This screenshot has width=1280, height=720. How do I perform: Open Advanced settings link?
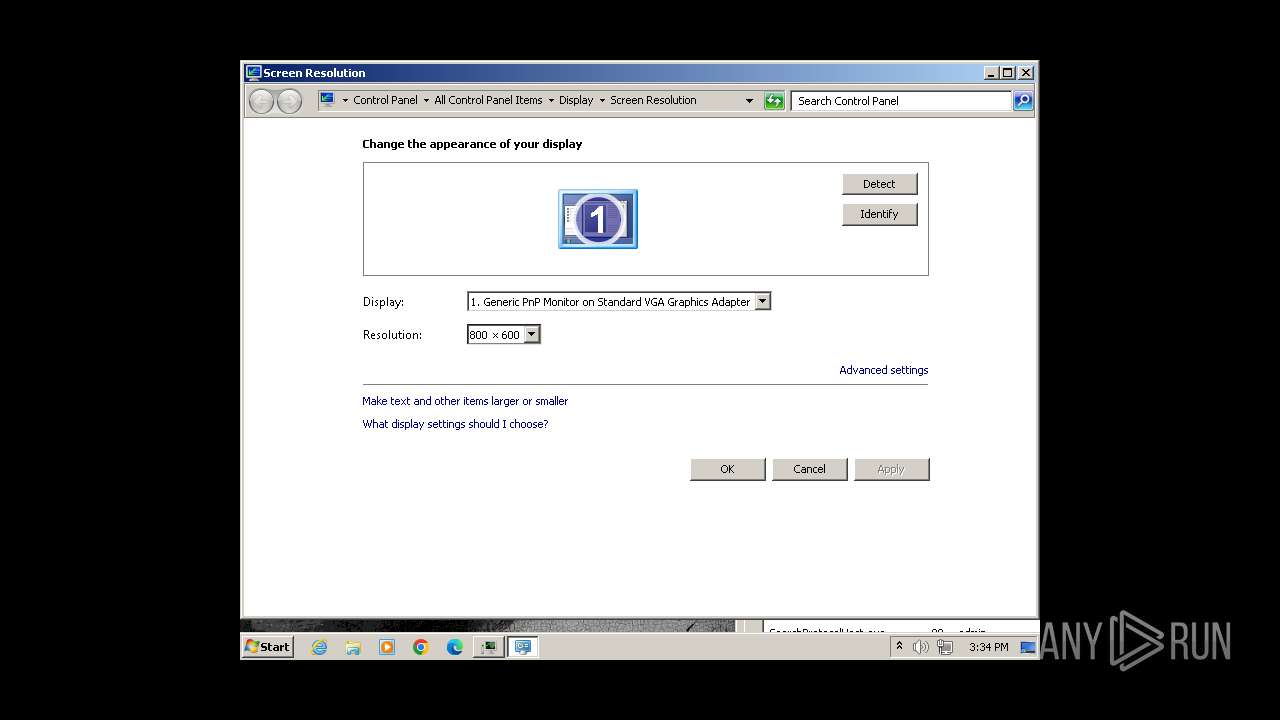tap(884, 370)
